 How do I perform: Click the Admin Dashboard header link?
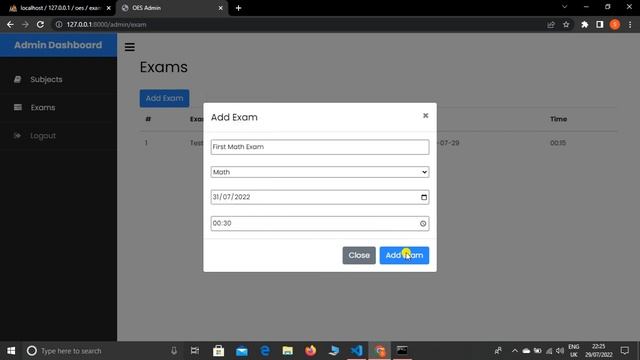click(x=58, y=45)
